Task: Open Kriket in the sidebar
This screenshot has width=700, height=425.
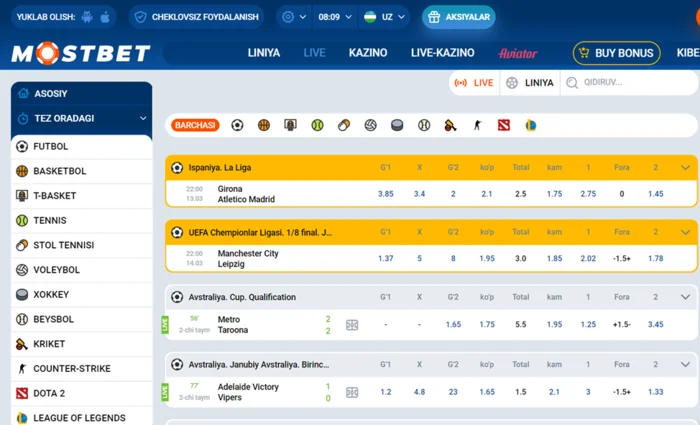Action: 81,344
